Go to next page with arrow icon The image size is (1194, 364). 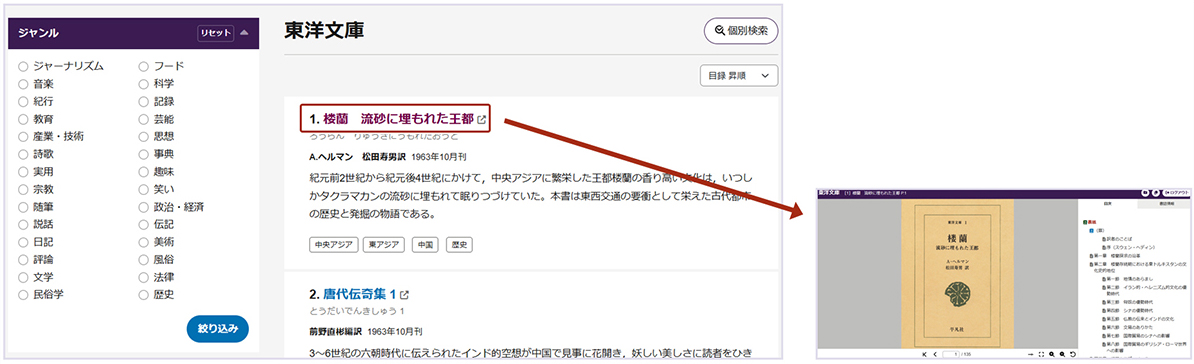point(1030,355)
